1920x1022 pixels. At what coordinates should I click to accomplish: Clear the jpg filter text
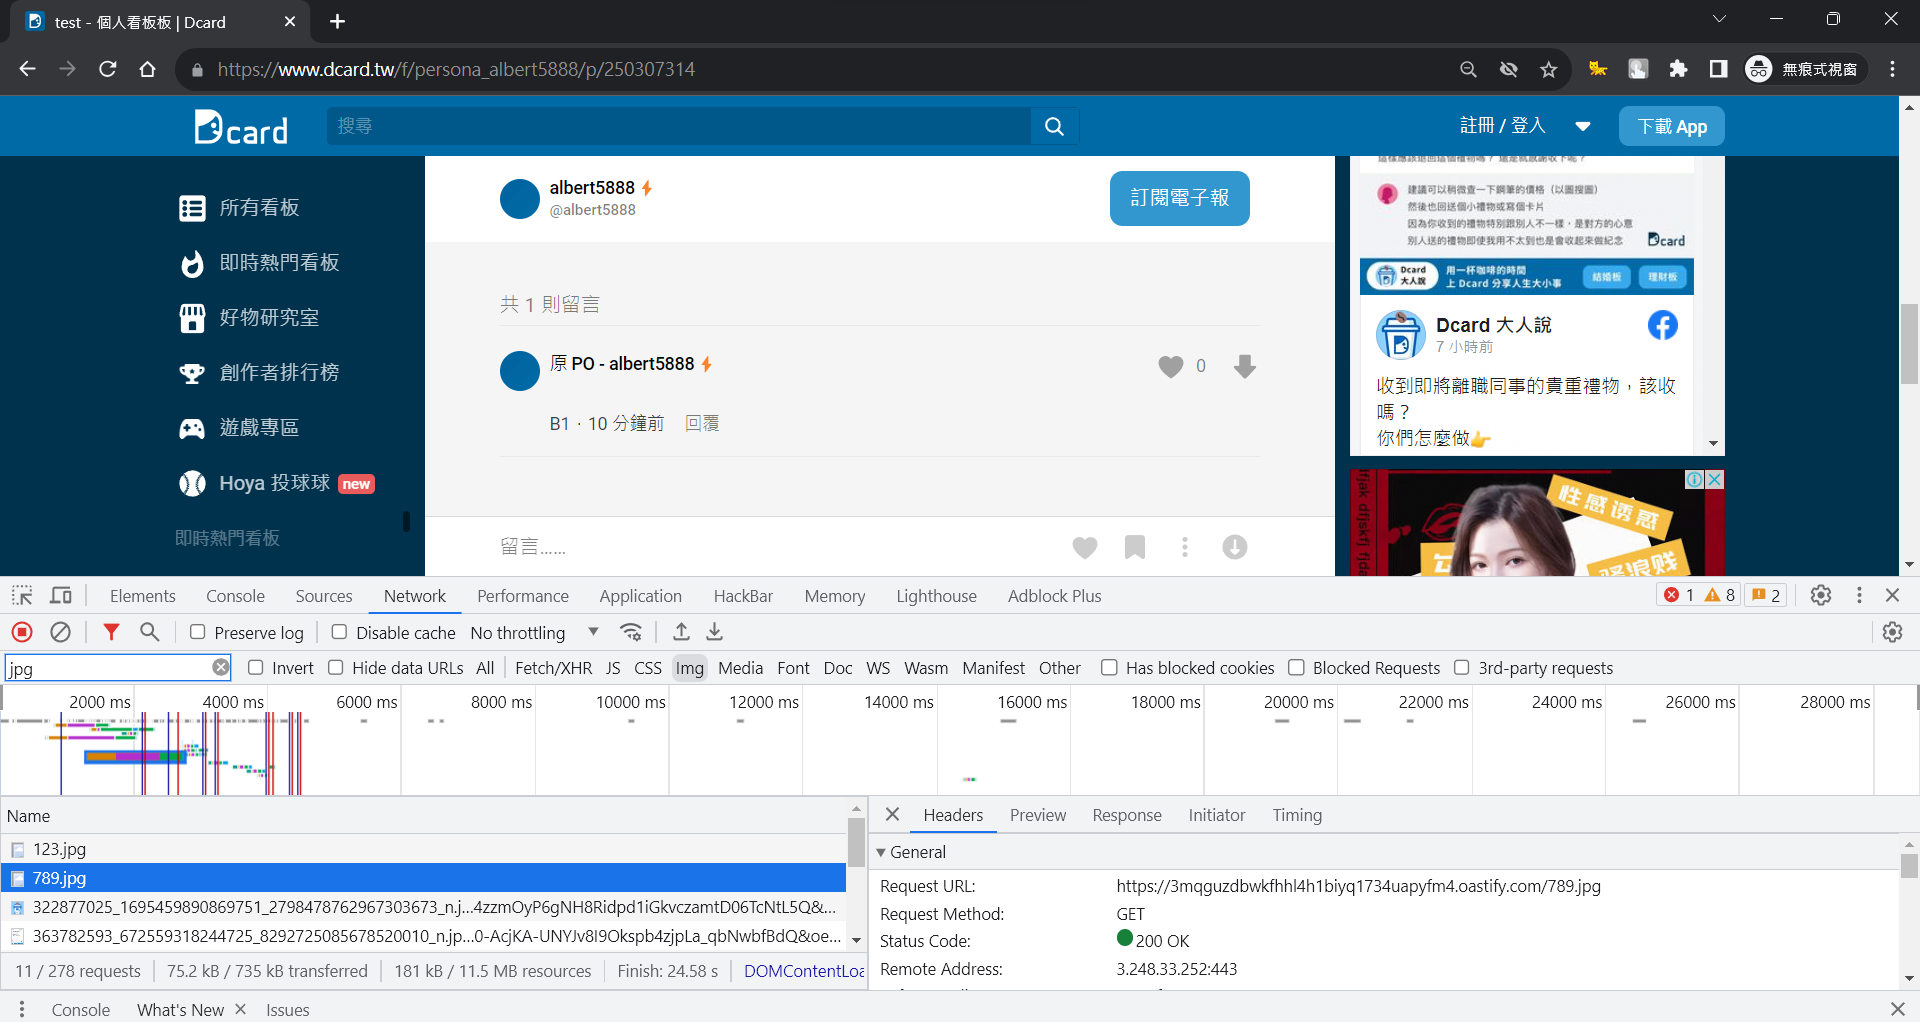click(x=221, y=667)
